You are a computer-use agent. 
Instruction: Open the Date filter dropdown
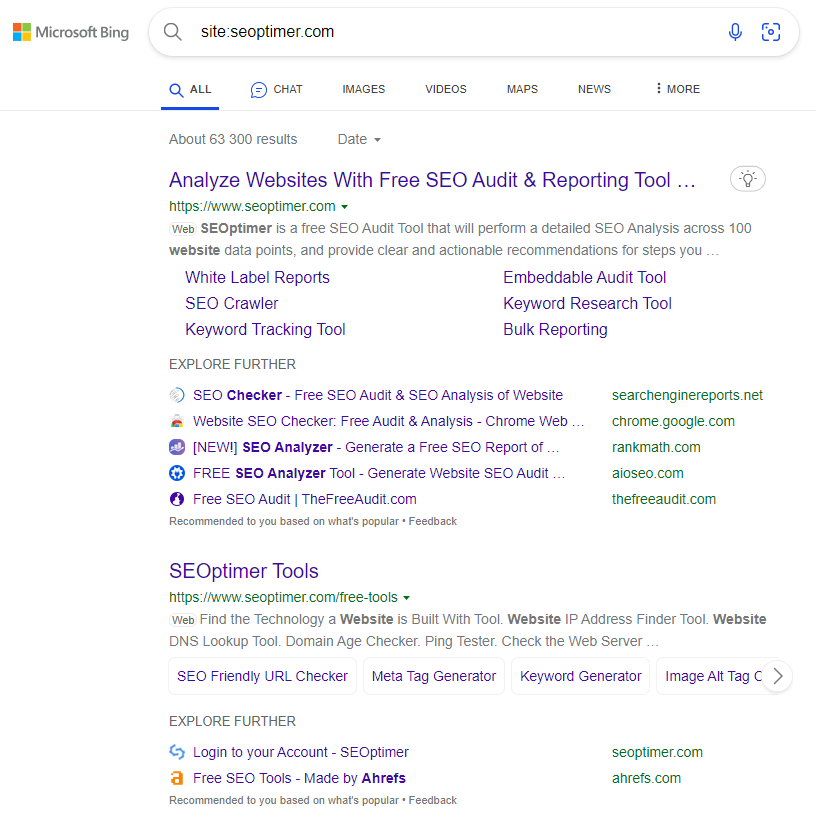[x=359, y=139]
